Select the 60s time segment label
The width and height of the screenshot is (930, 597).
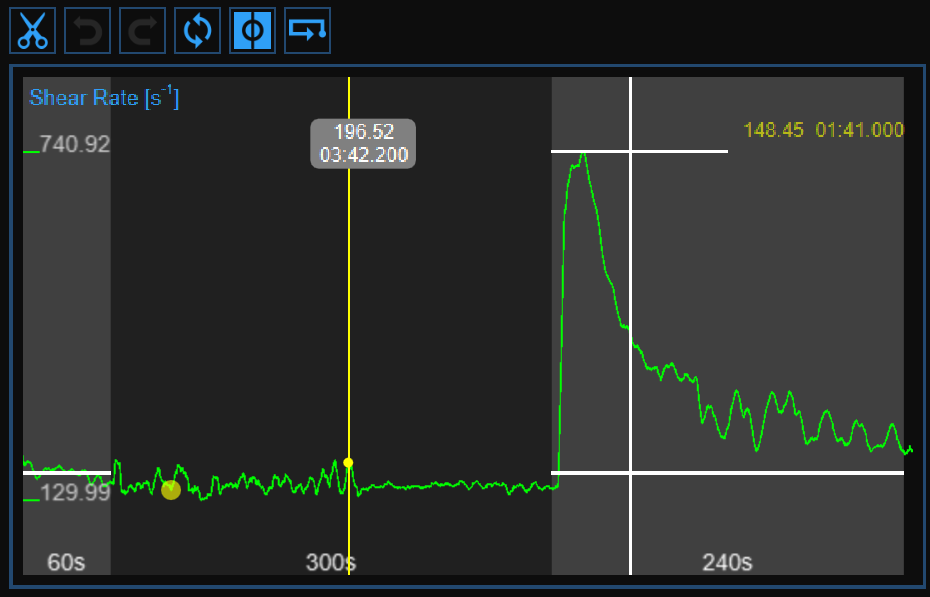[x=66, y=562]
